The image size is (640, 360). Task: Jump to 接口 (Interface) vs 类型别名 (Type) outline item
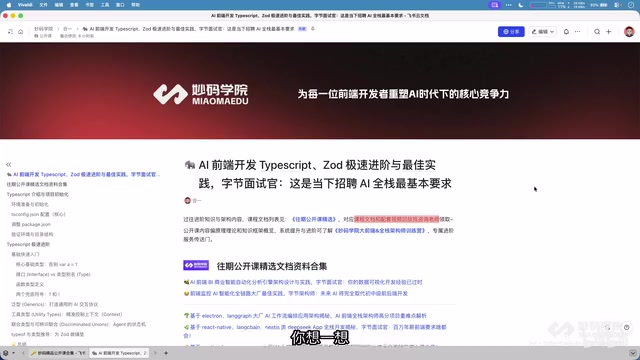(x=53, y=274)
